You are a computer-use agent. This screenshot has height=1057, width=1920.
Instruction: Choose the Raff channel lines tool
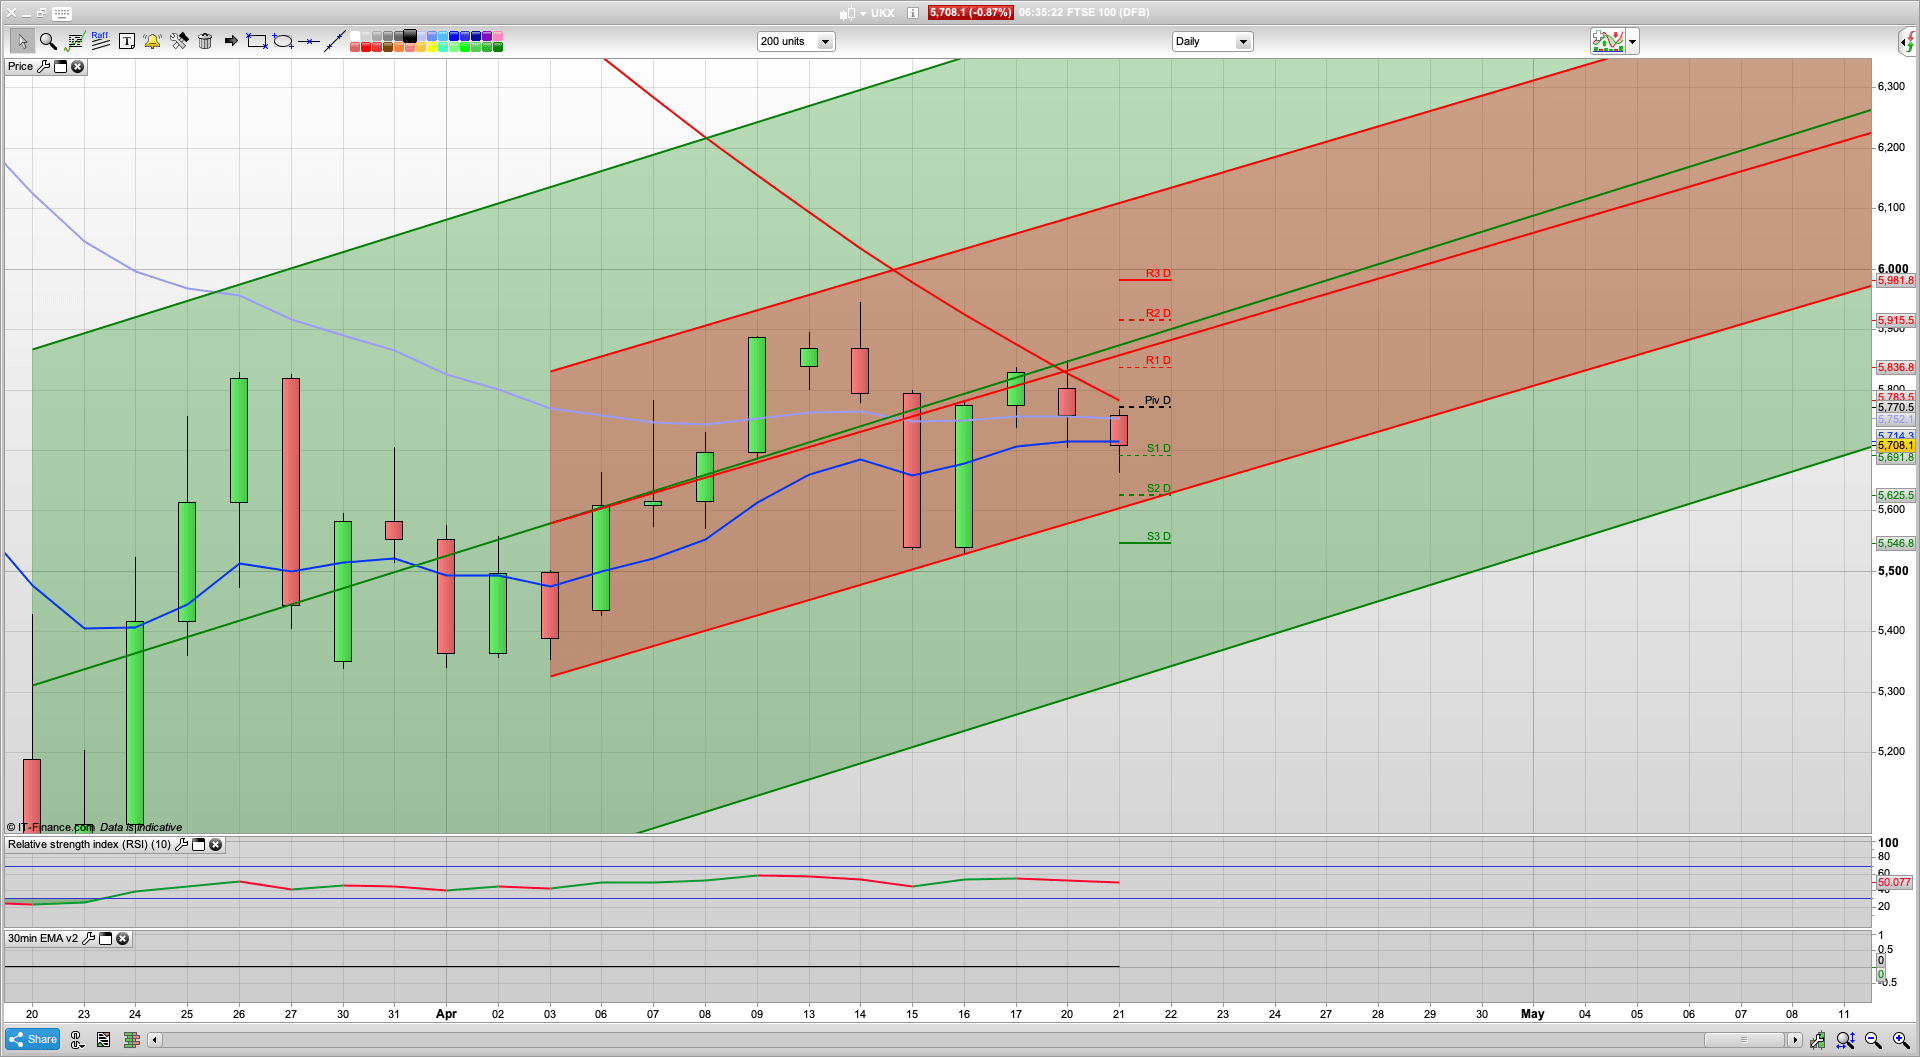tap(100, 41)
